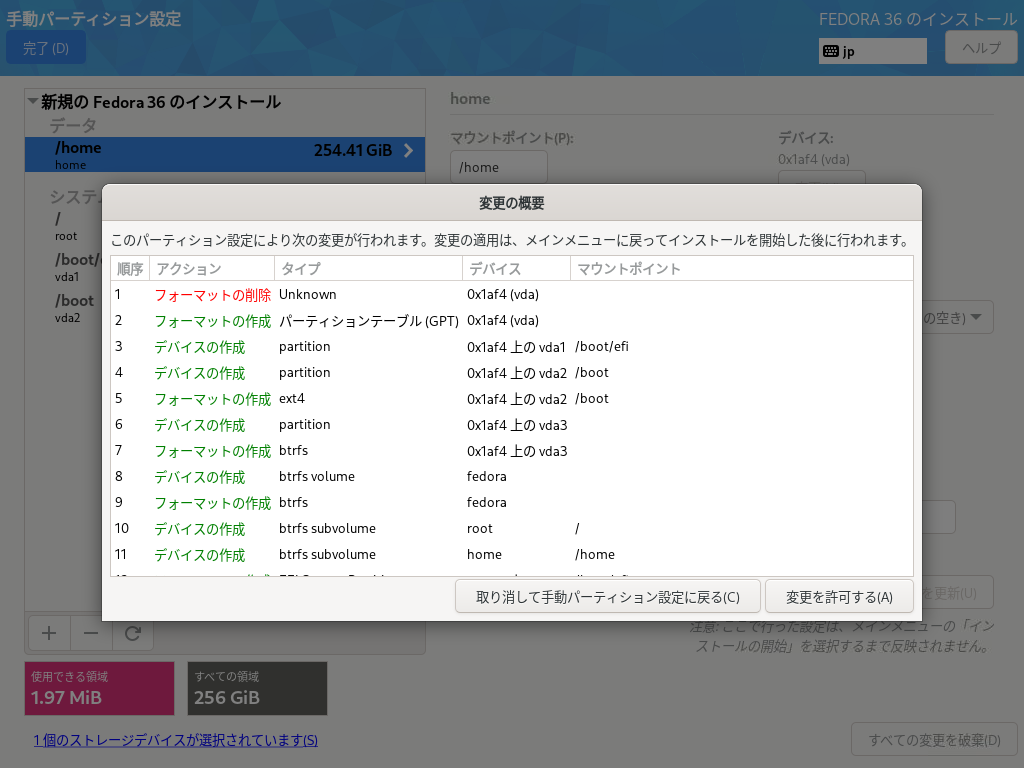Click 取り消して手動パーティション設定に戻る(C) button
Image resolution: width=1024 pixels, height=768 pixels.
pos(607,597)
